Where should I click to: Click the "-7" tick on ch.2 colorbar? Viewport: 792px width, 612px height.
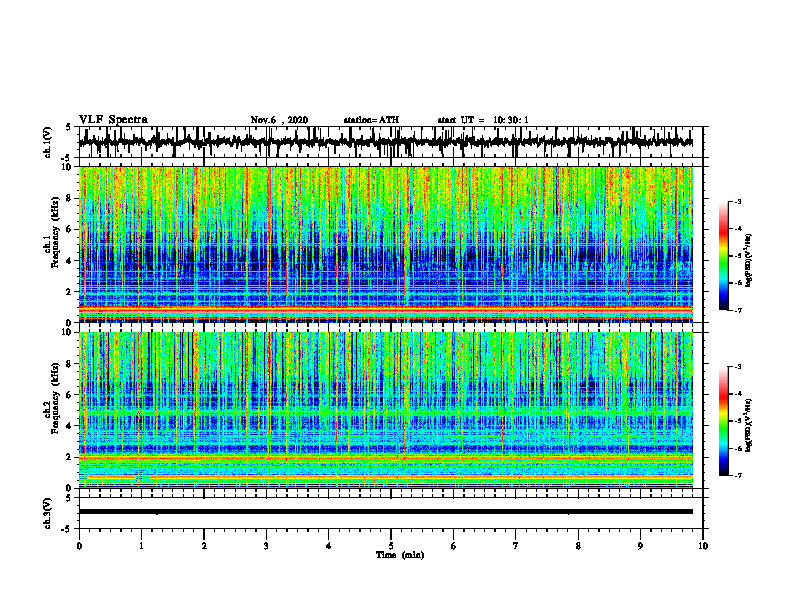pos(738,475)
